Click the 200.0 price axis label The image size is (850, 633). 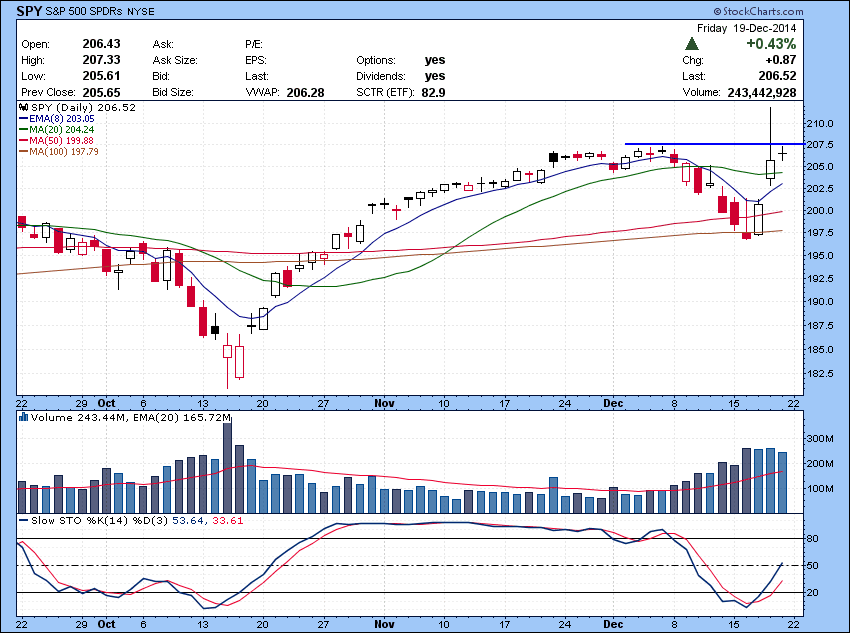820,210
